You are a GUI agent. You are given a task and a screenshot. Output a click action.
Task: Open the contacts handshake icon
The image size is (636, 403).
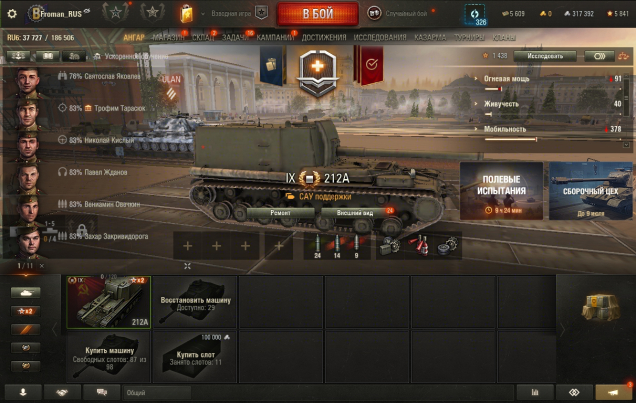[62, 392]
